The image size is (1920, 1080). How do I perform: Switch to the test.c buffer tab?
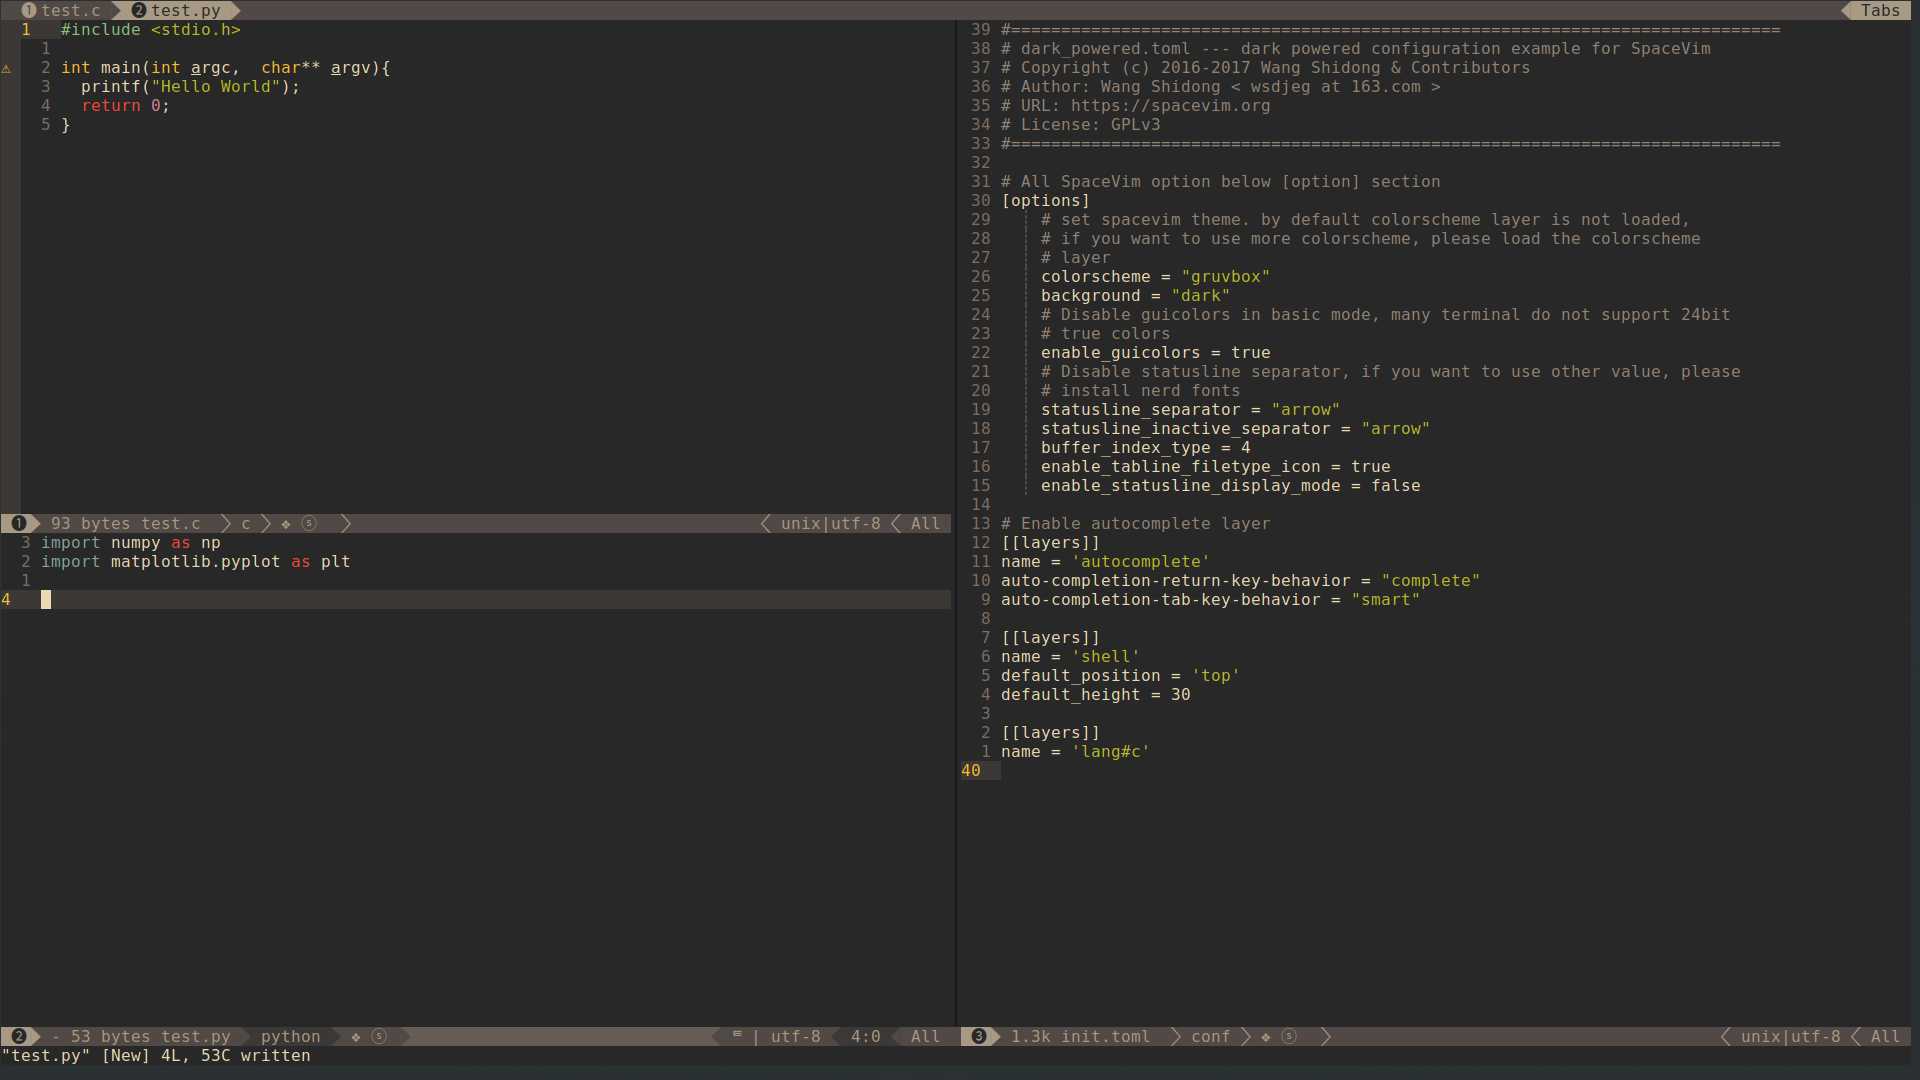[x=62, y=10]
